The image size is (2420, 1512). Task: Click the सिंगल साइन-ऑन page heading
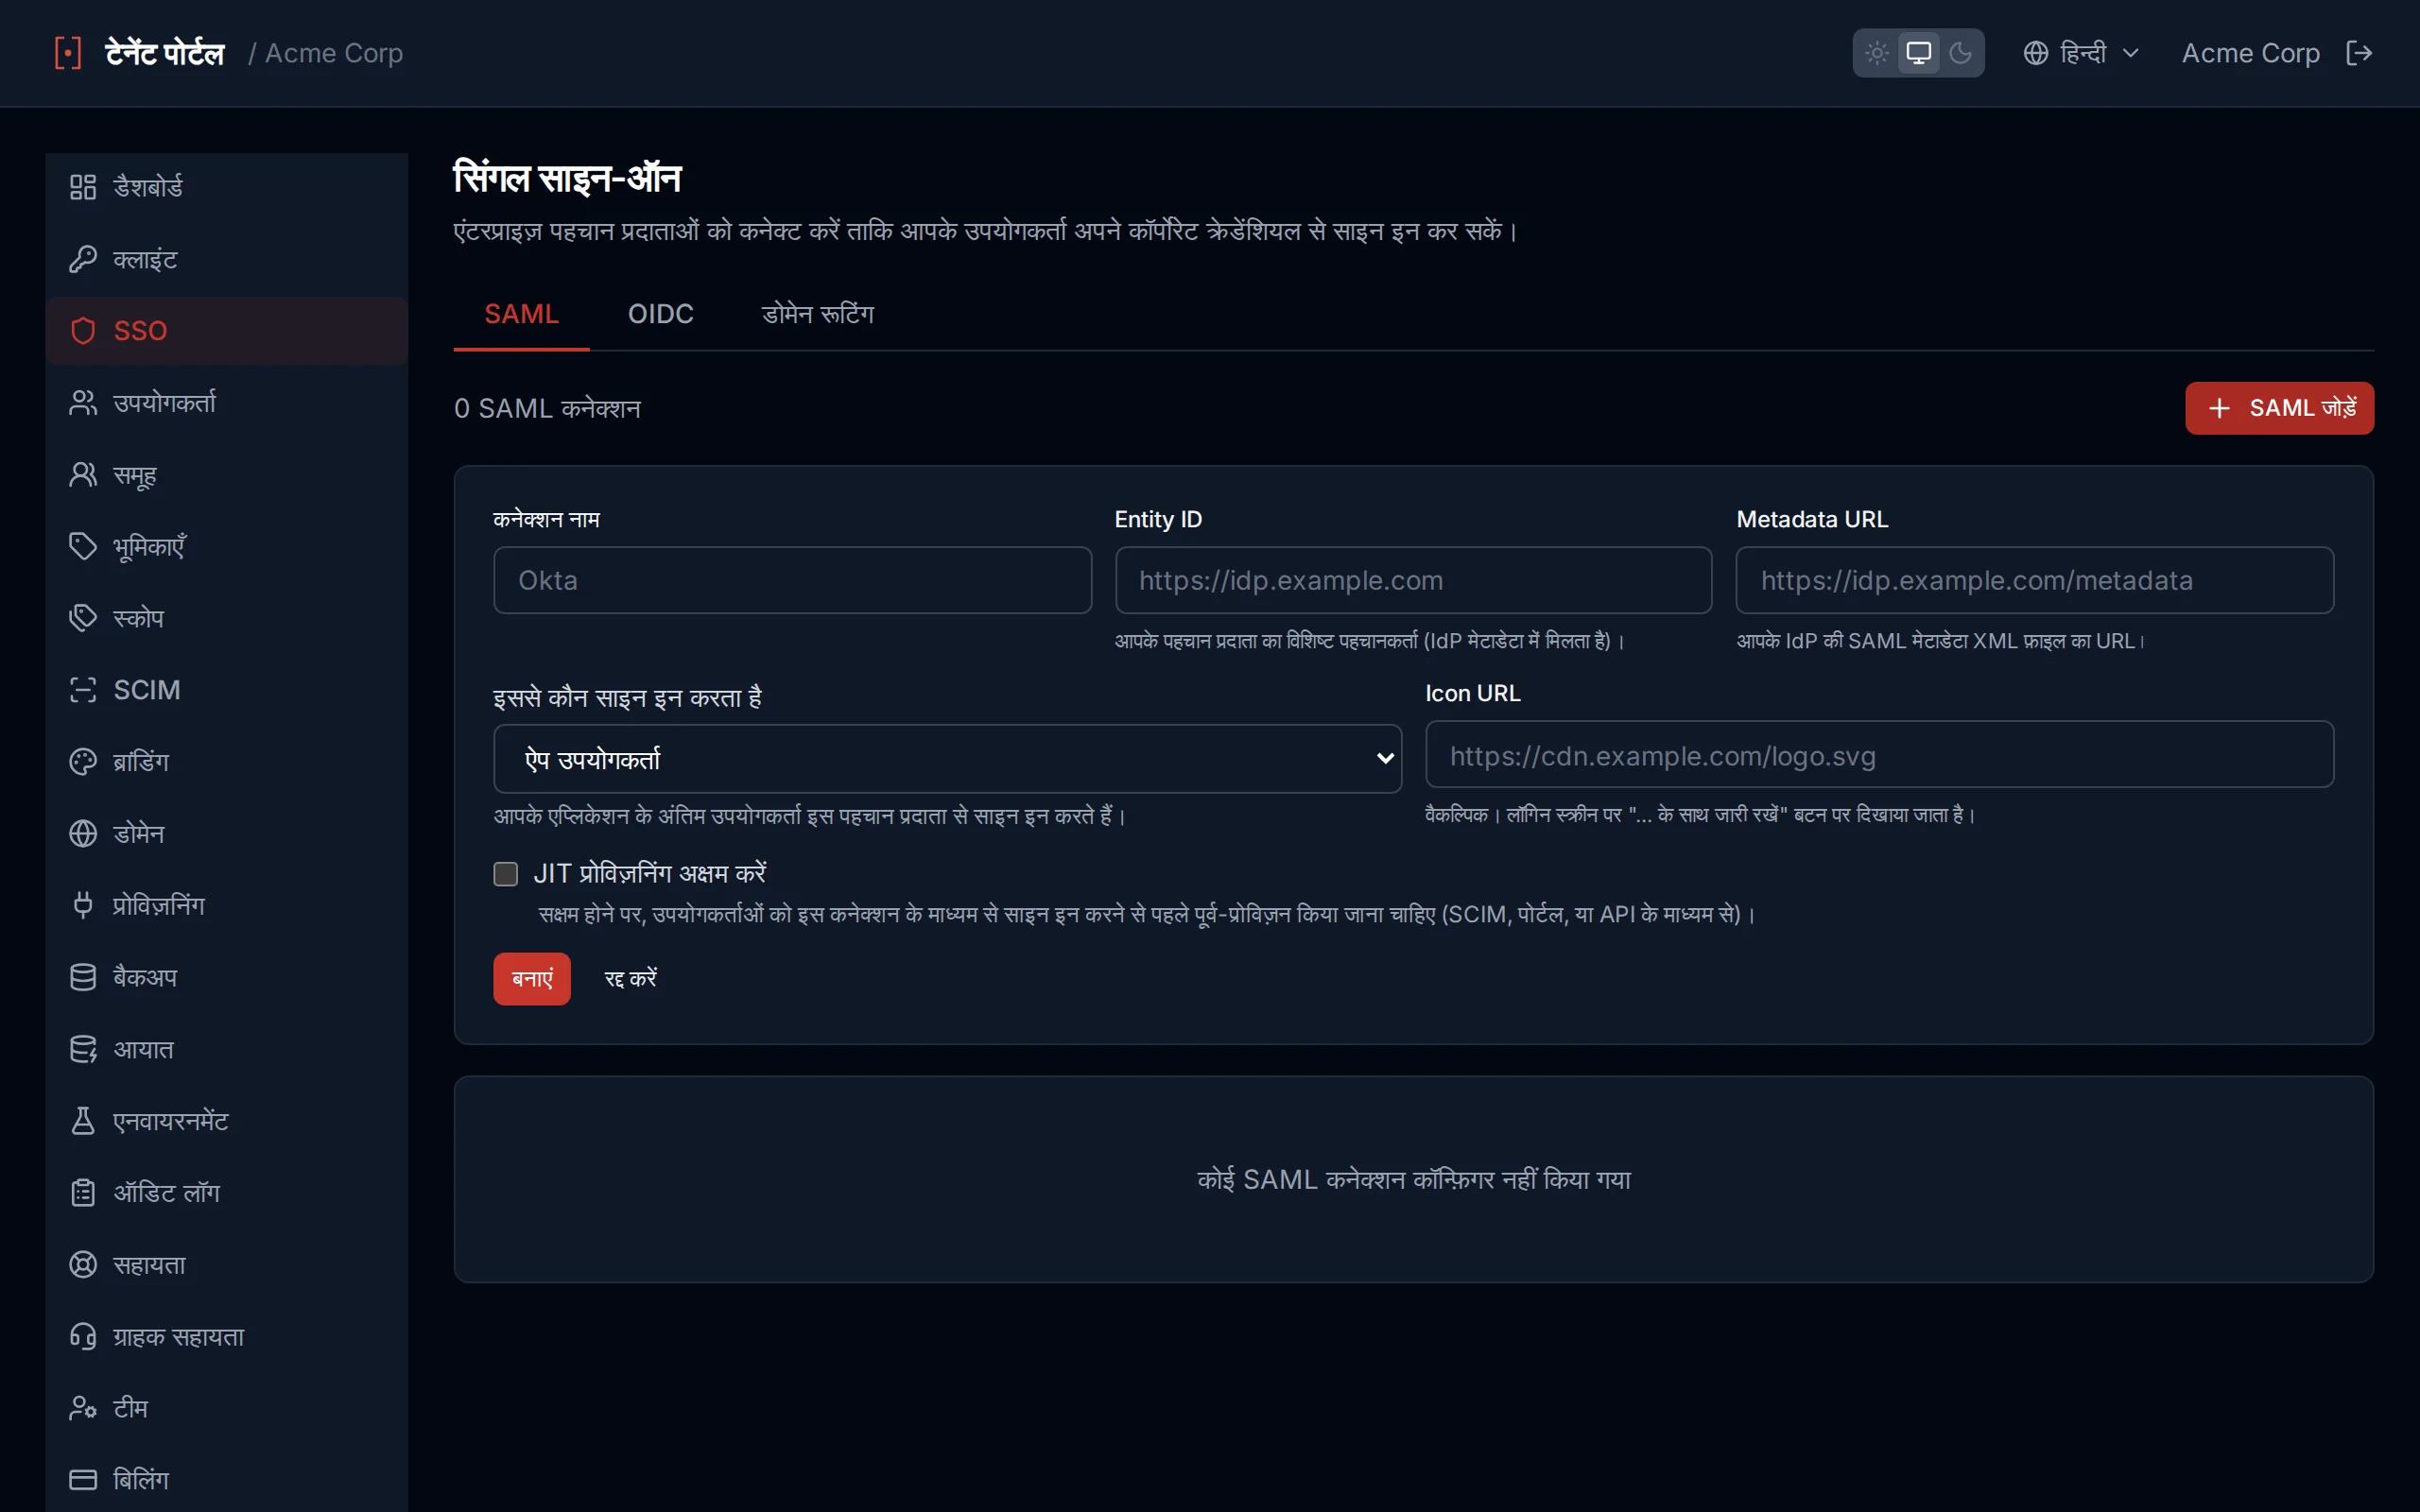point(567,178)
